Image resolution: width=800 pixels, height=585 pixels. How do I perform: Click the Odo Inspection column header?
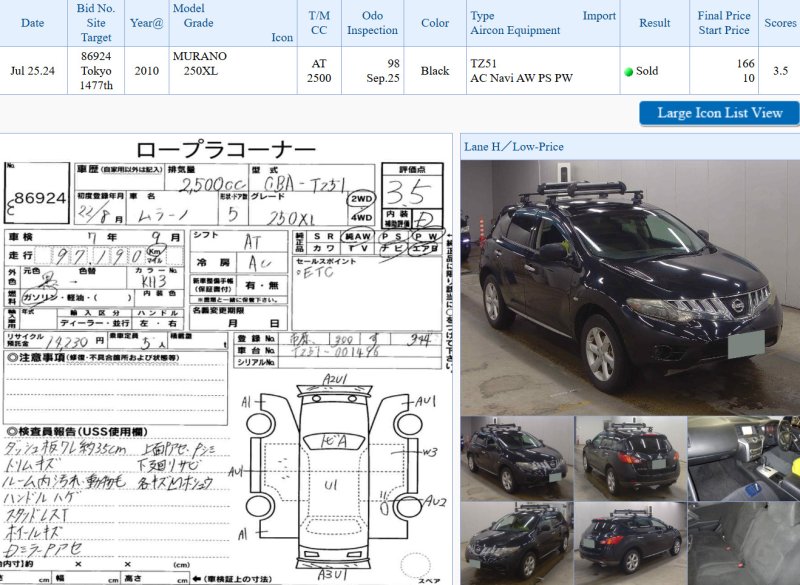pyautogui.click(x=372, y=23)
